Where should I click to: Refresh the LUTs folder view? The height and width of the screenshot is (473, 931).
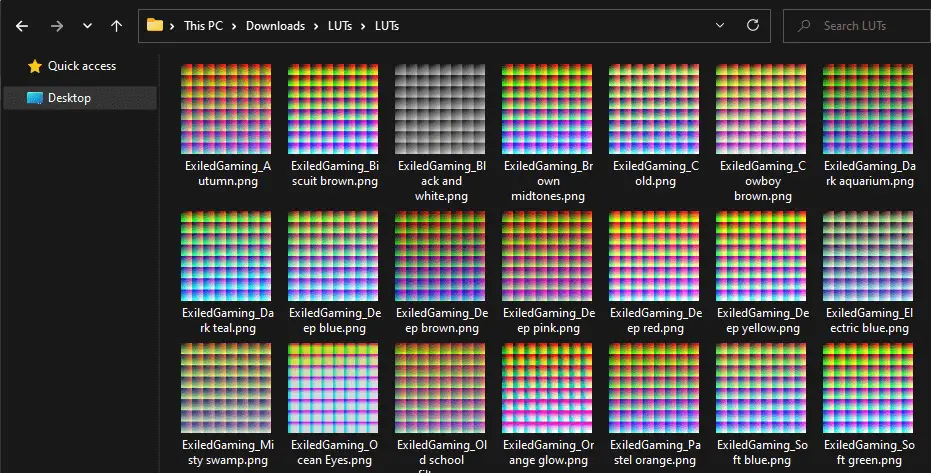753,26
